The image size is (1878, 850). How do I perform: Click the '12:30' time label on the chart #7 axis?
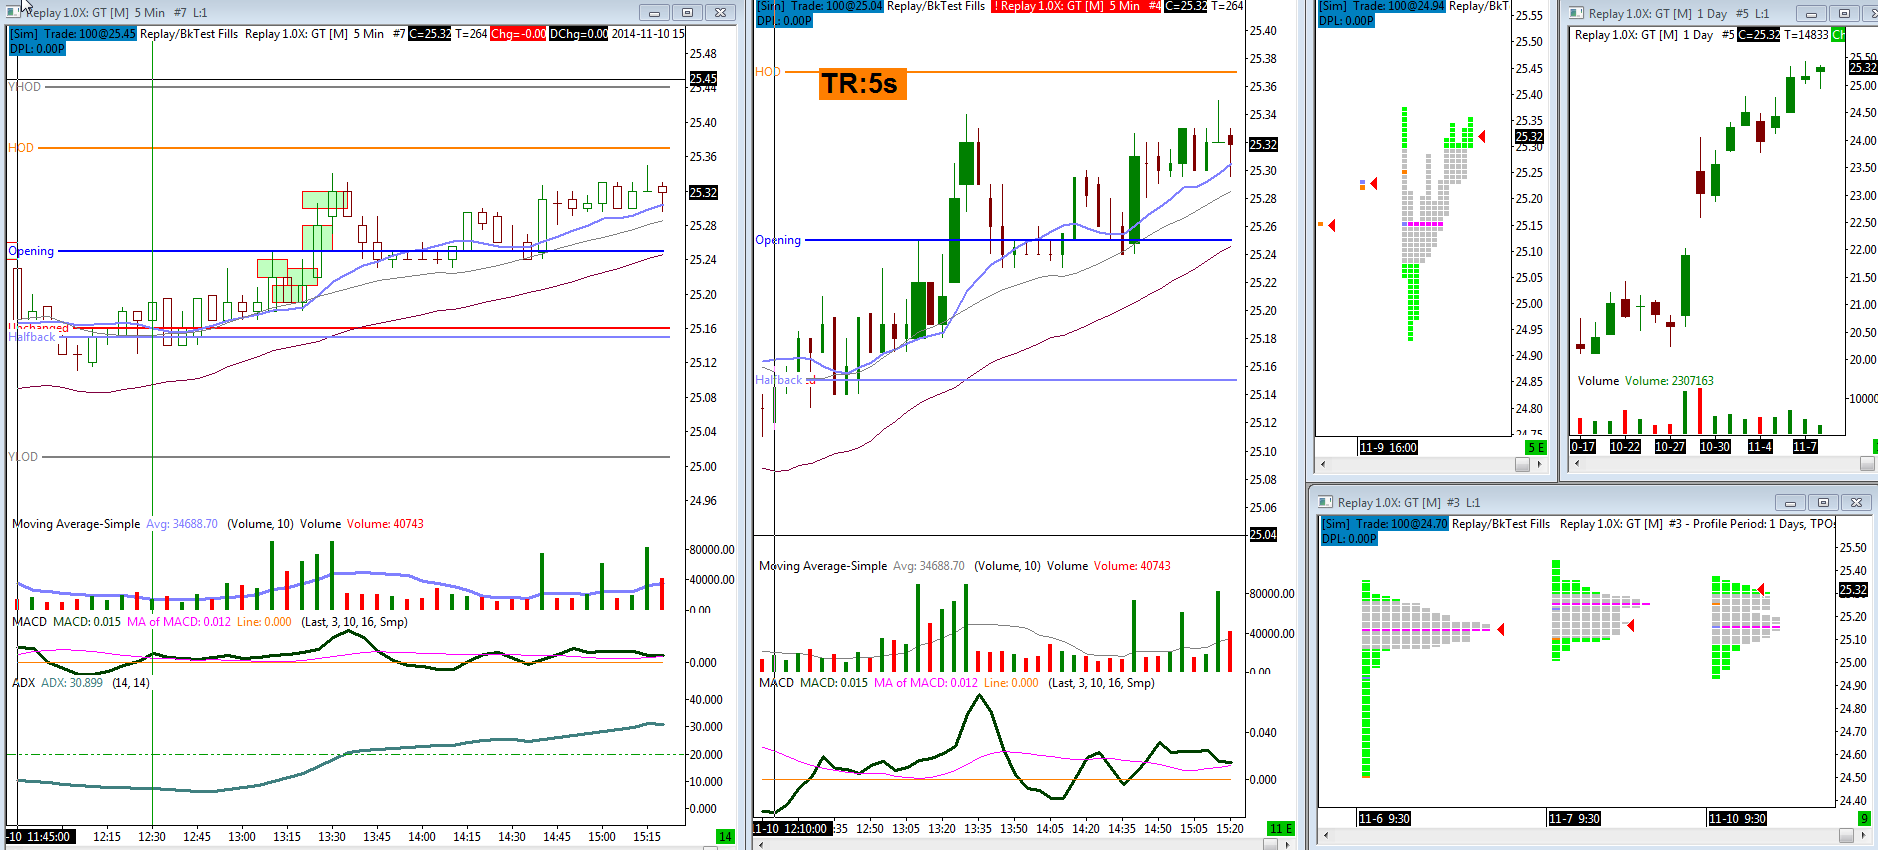[152, 837]
